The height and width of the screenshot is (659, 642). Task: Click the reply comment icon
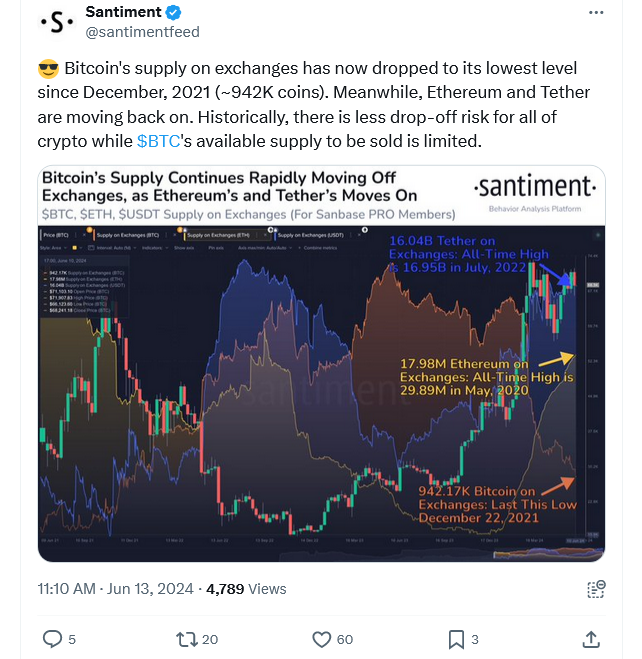pyautogui.click(x=52, y=638)
